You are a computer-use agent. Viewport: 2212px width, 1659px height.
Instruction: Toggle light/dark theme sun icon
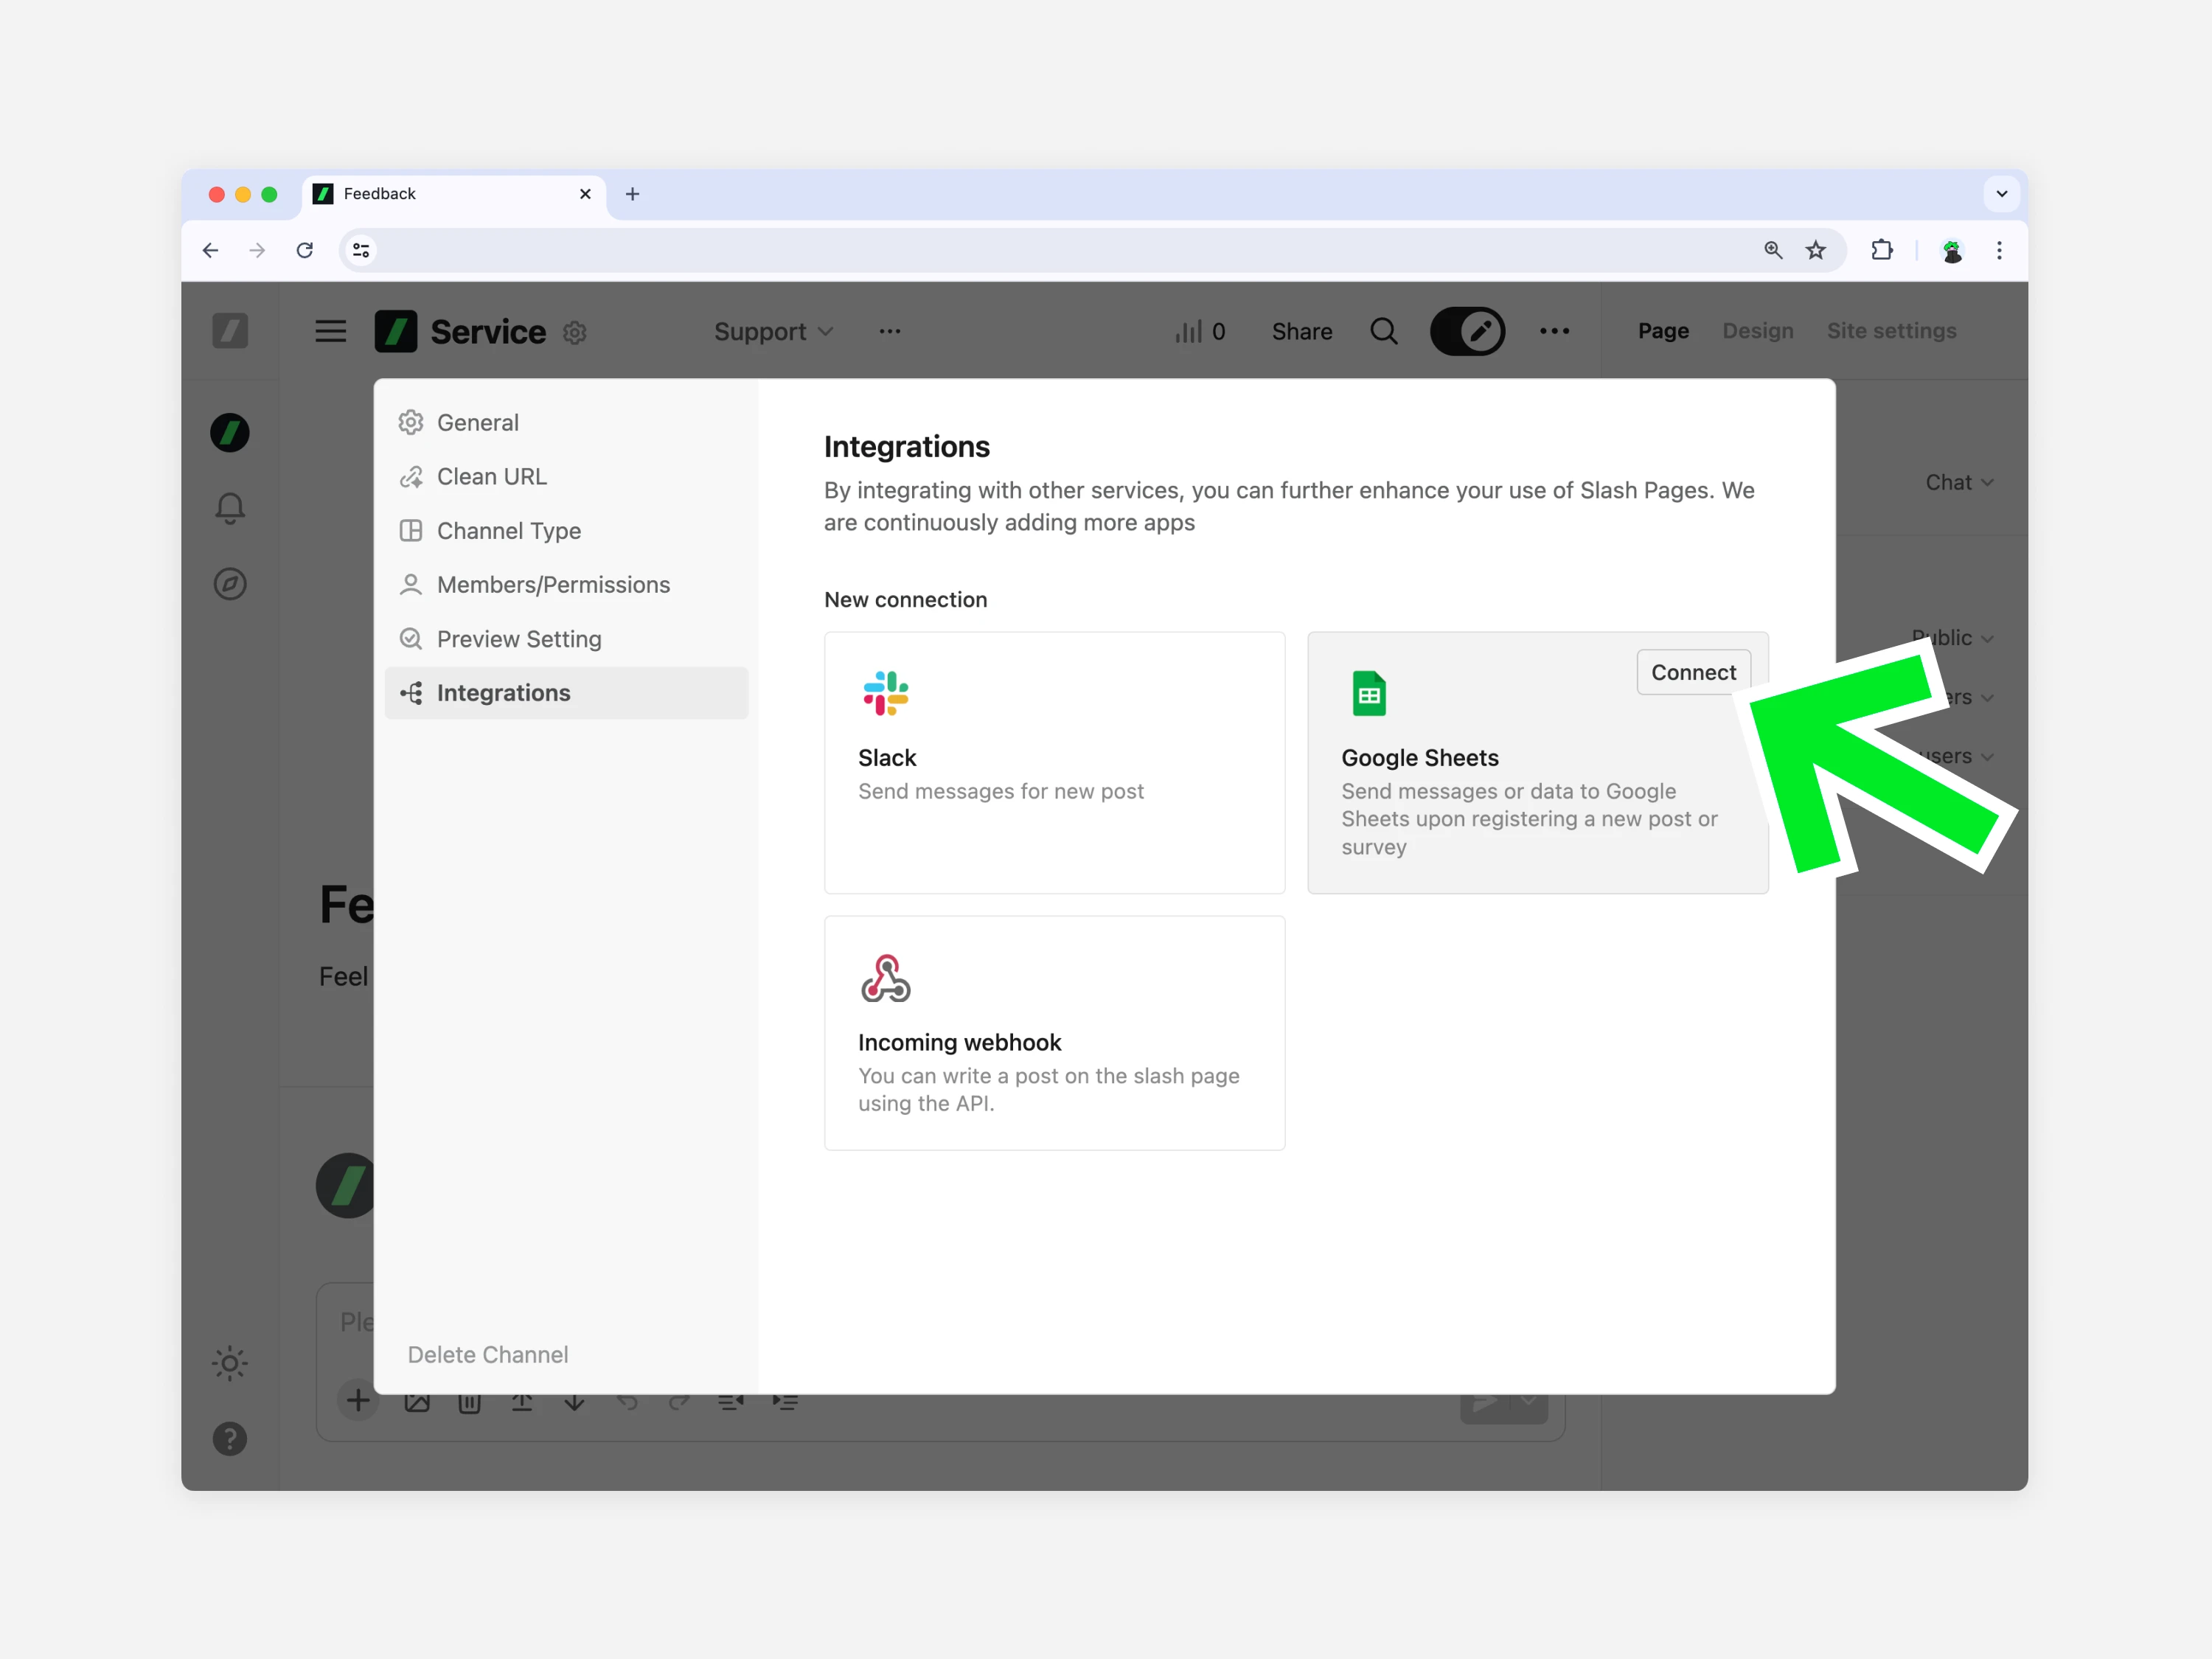pyautogui.click(x=230, y=1363)
